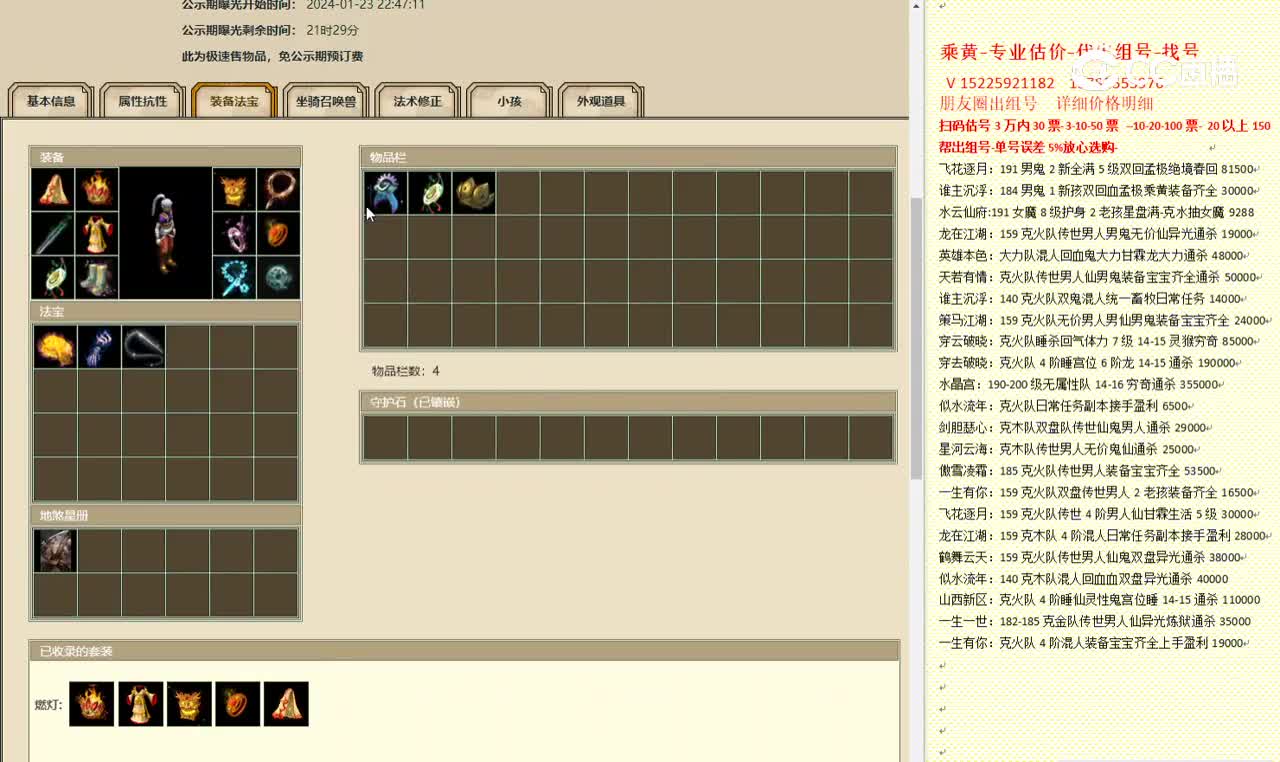Inspect the yellow robe in 装备 slots
The width and height of the screenshot is (1280, 762).
point(97,233)
